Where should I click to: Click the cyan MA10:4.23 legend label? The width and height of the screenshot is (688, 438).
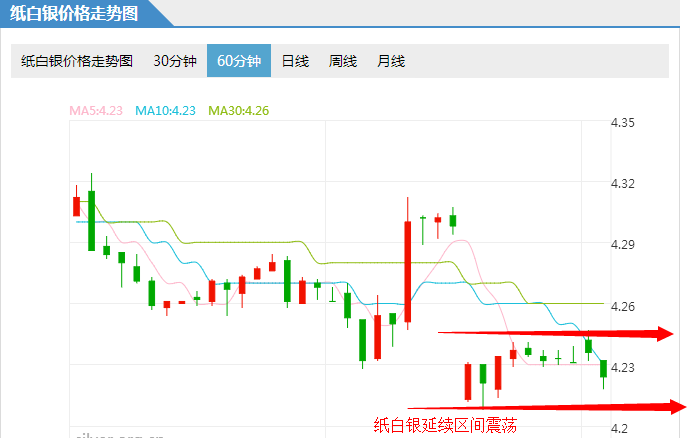click(x=165, y=110)
